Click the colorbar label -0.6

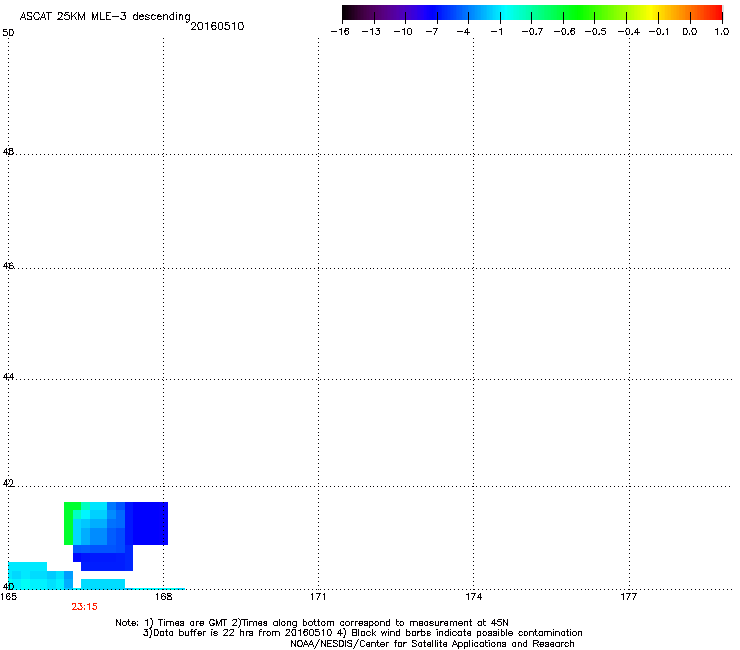(564, 32)
